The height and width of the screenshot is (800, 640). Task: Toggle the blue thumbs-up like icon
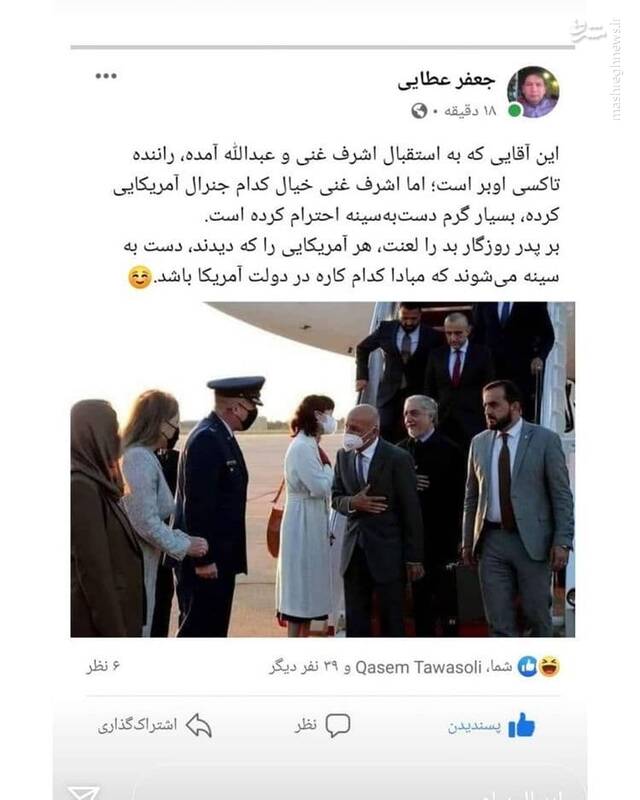pyautogui.click(x=521, y=725)
